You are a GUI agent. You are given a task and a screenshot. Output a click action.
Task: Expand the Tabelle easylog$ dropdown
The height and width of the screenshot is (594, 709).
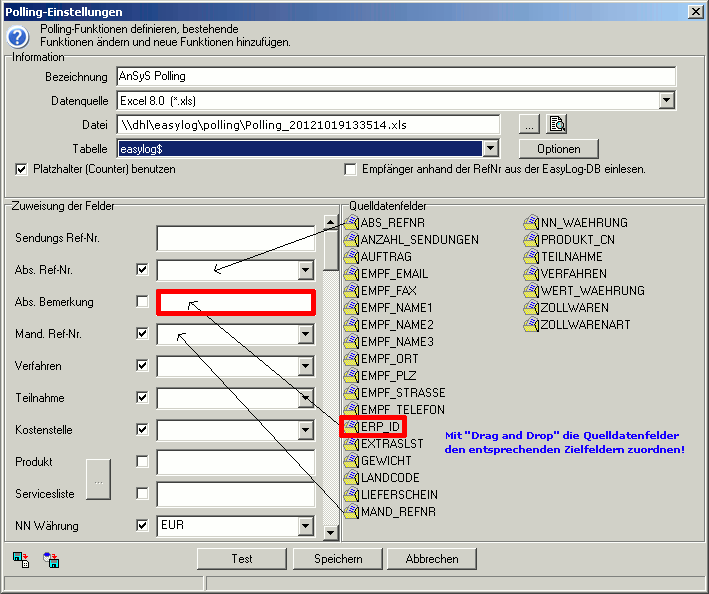point(490,148)
